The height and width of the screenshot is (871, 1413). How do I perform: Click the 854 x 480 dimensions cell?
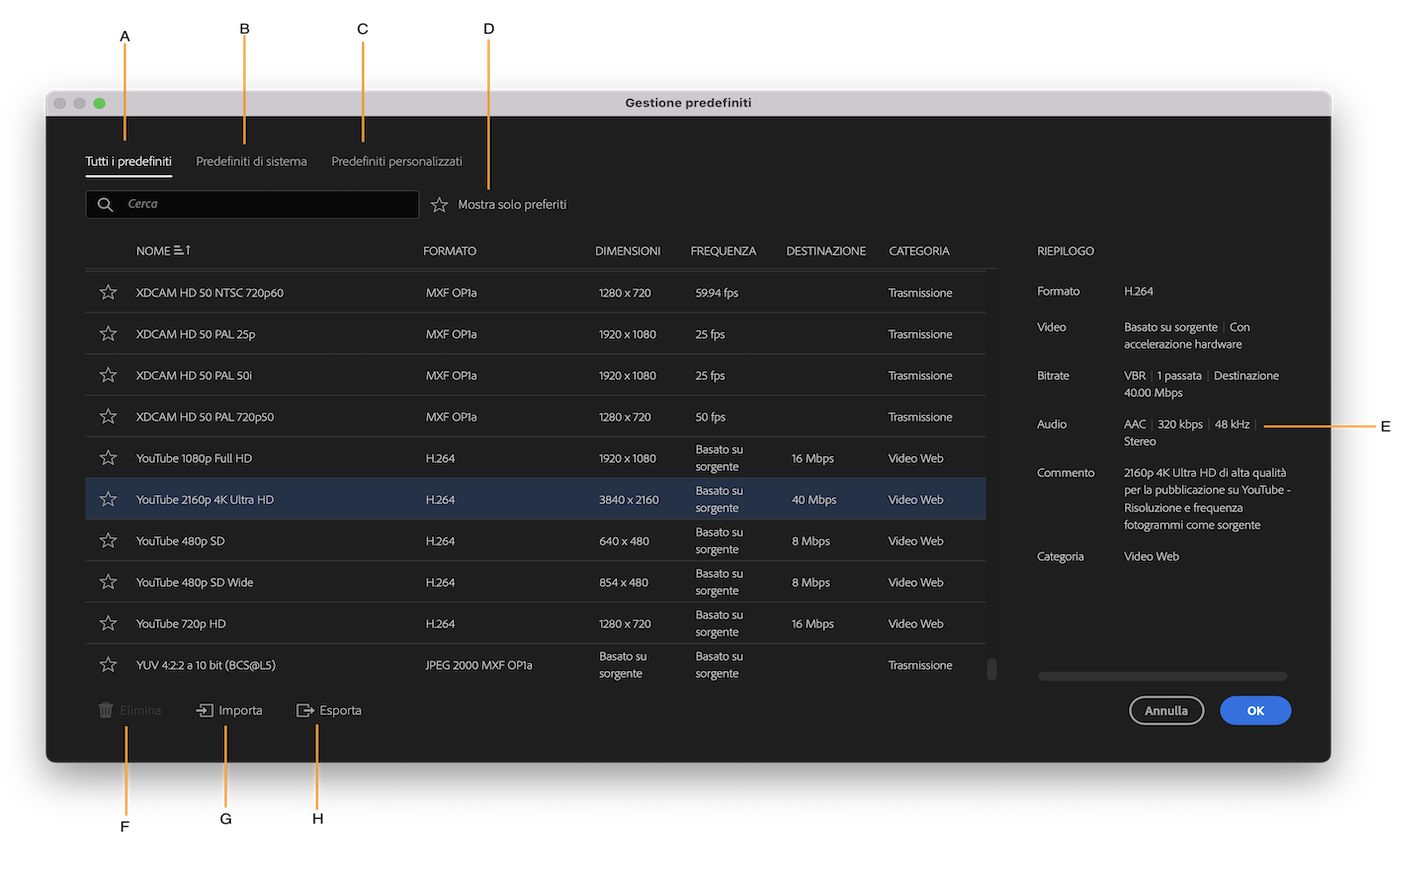point(624,582)
